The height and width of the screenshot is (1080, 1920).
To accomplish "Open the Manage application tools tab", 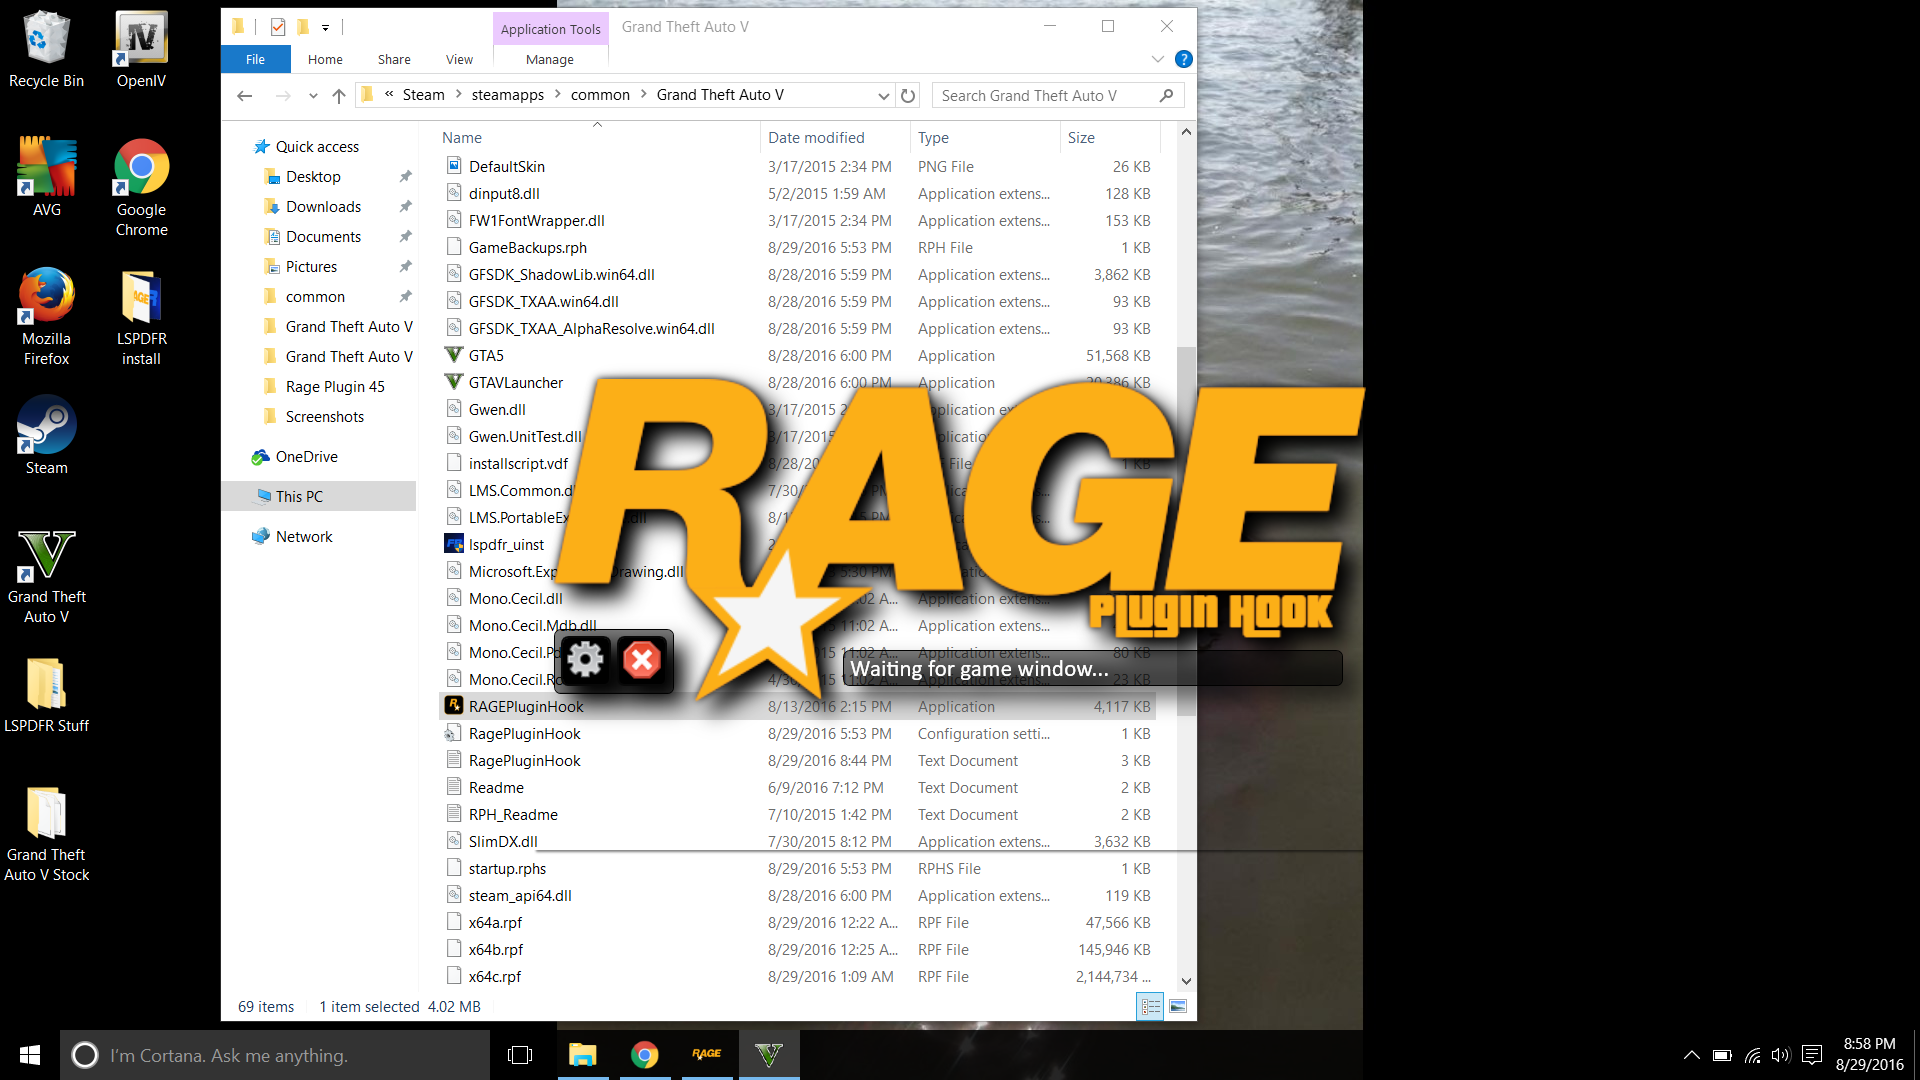I will point(549,59).
